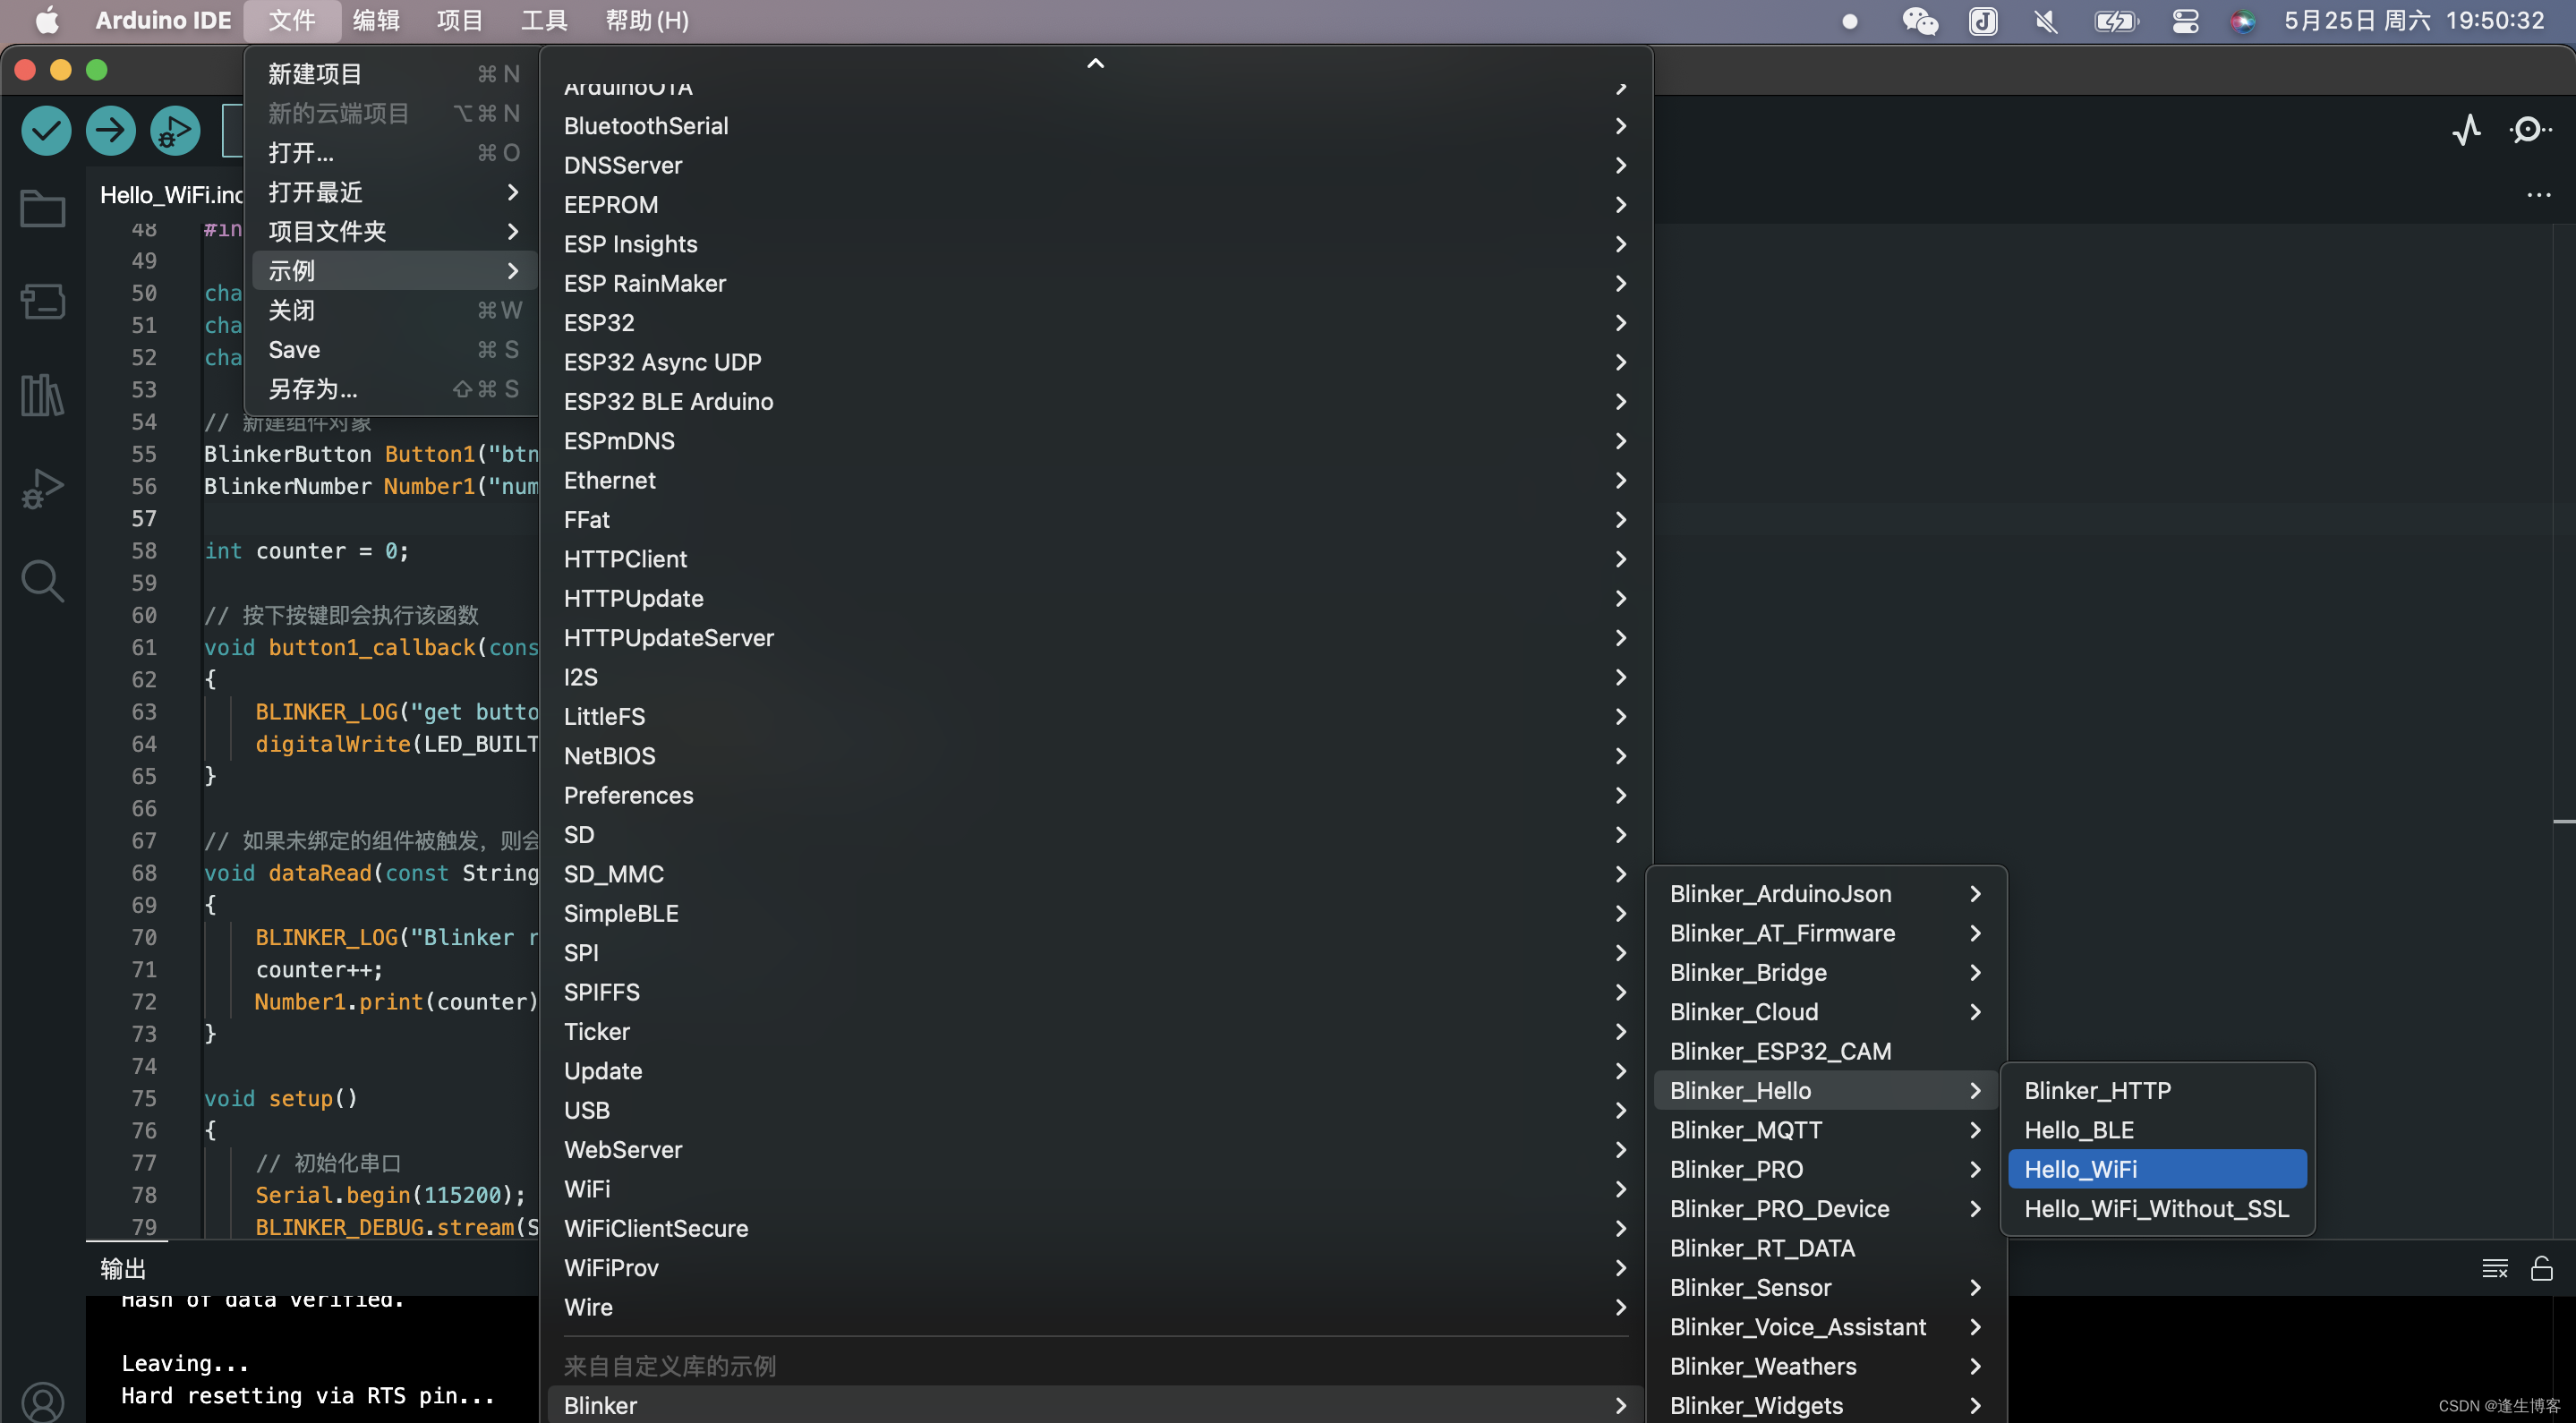Image resolution: width=2576 pixels, height=1423 pixels.
Task: Open the Search sidebar icon
Action: point(42,581)
